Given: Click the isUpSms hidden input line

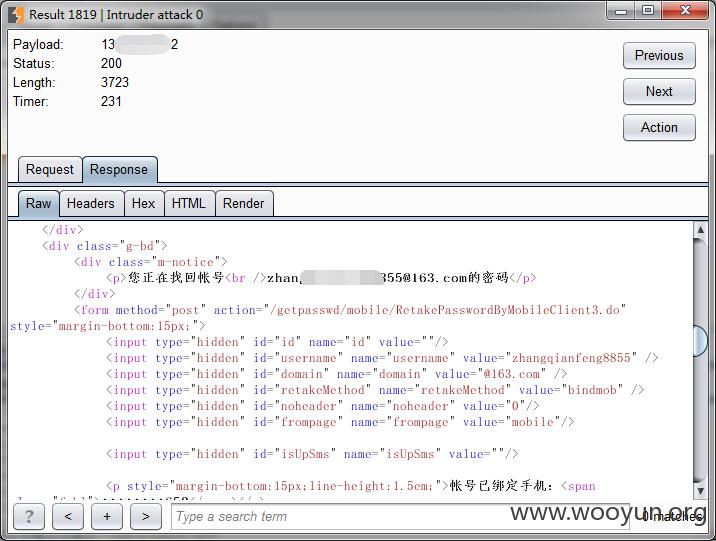Looking at the screenshot, I should coord(312,454).
